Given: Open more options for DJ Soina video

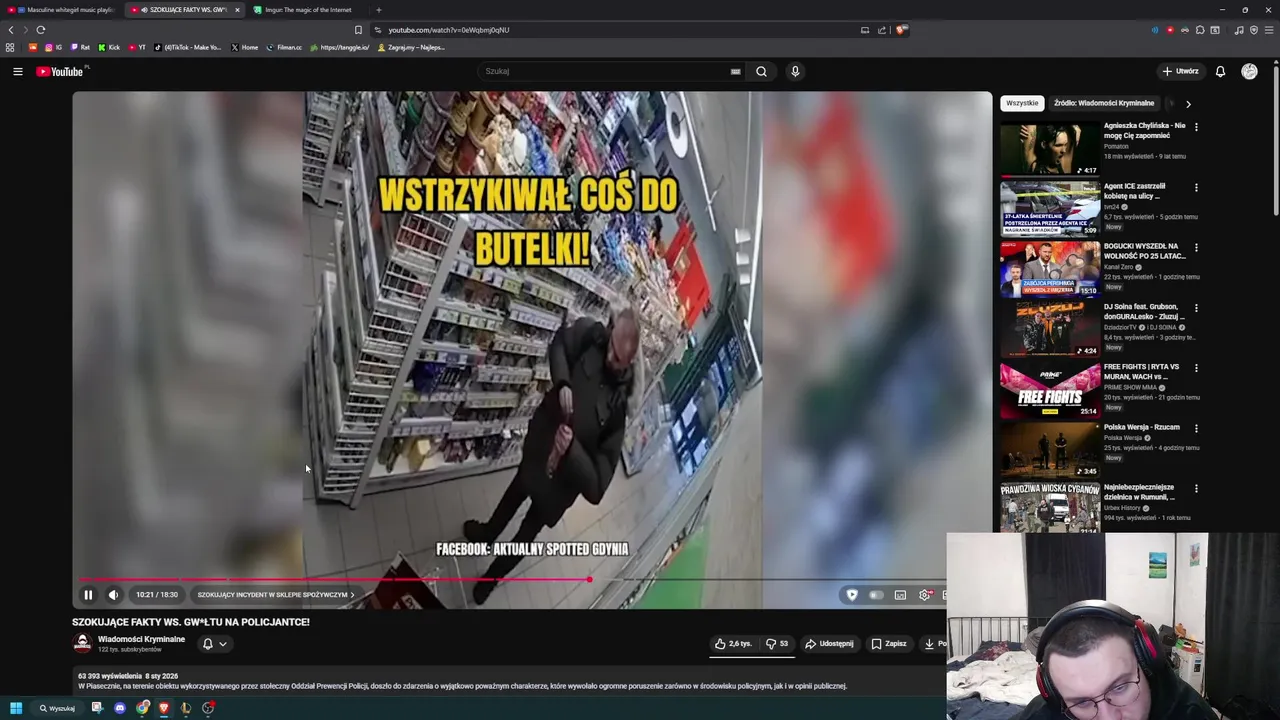Looking at the screenshot, I should [x=1196, y=308].
